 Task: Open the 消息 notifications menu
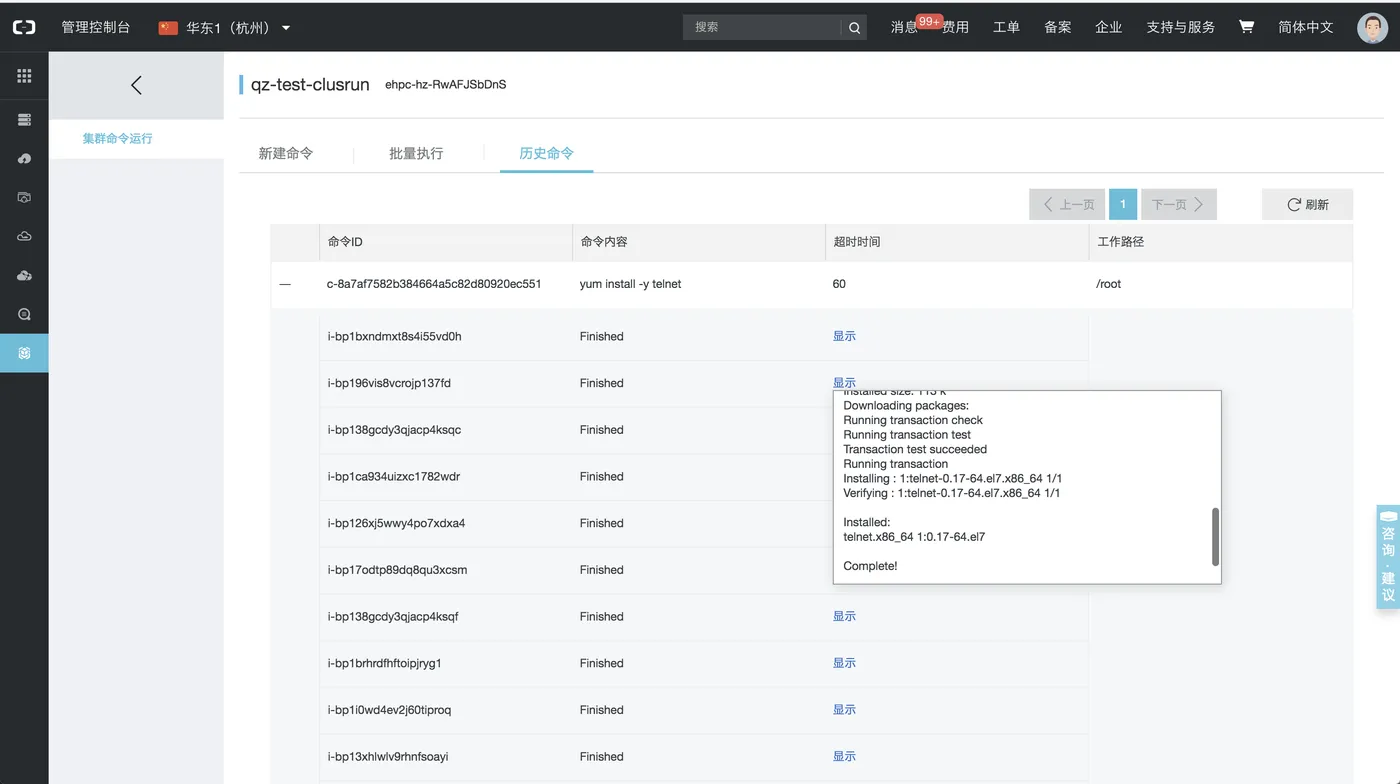(x=904, y=27)
